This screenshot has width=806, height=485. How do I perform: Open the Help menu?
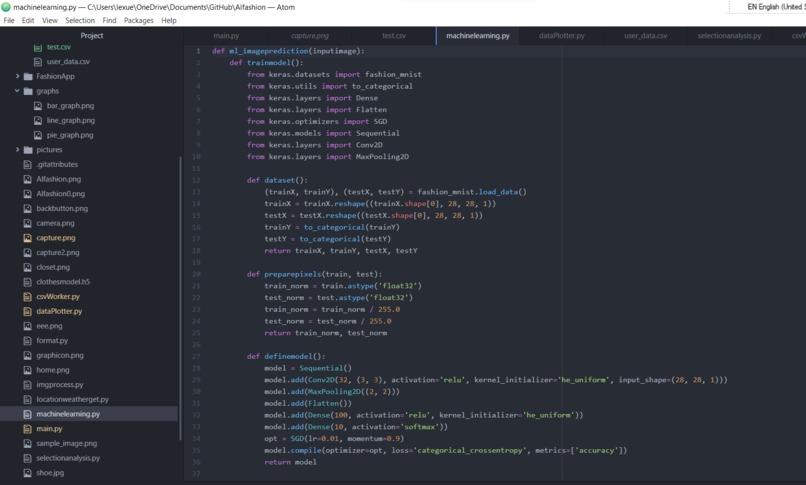pyautogui.click(x=169, y=21)
